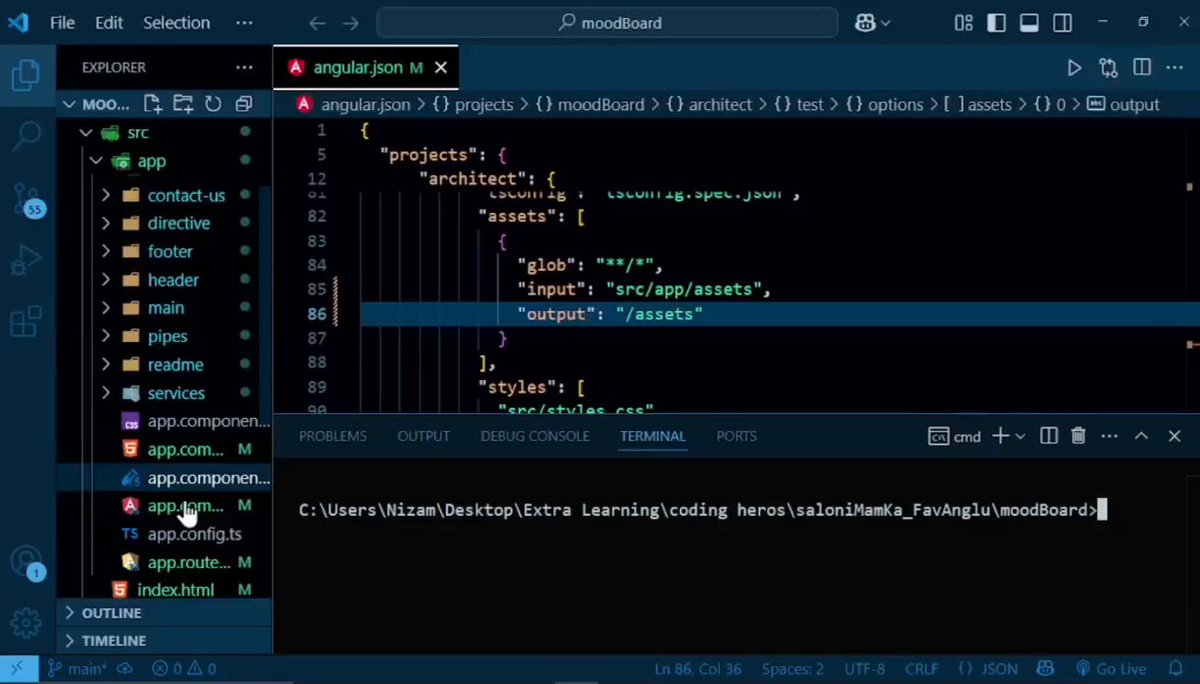Screen dimensions: 1200x684
Task: Go back using the navigation arrow
Action: 317,23
